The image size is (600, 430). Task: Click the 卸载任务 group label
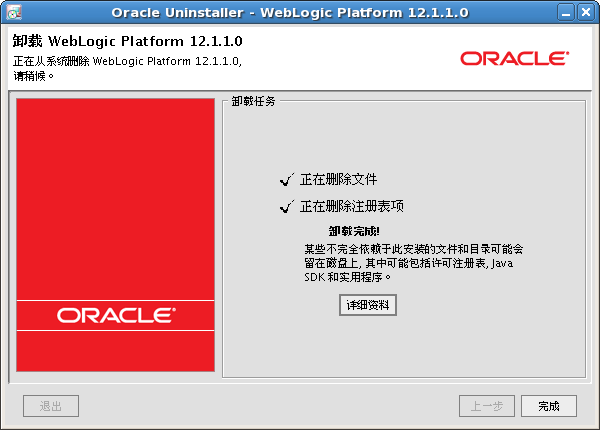[253, 101]
